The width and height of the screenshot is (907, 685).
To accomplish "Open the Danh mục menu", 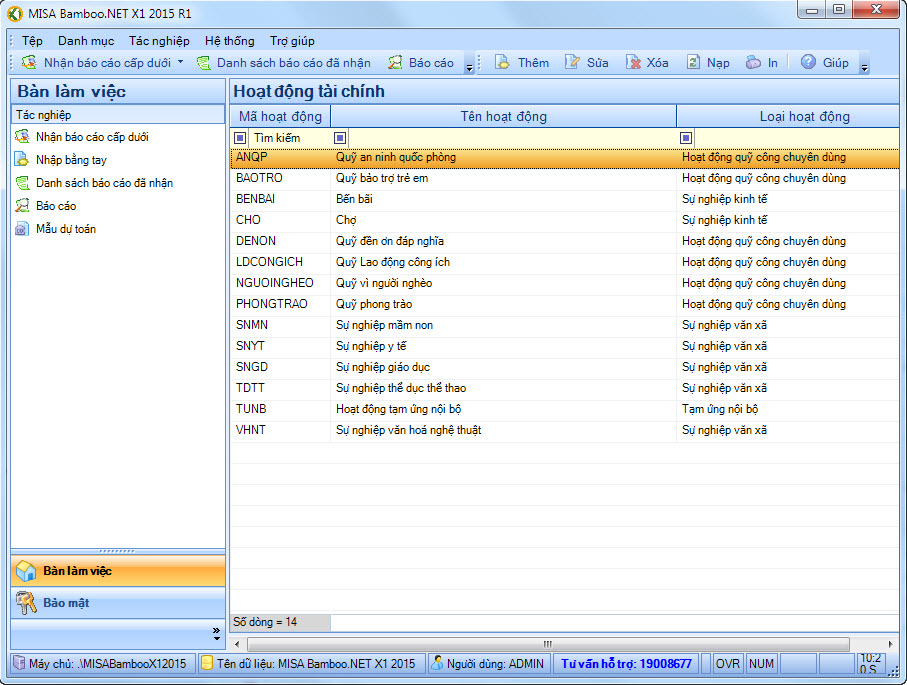I will point(86,40).
